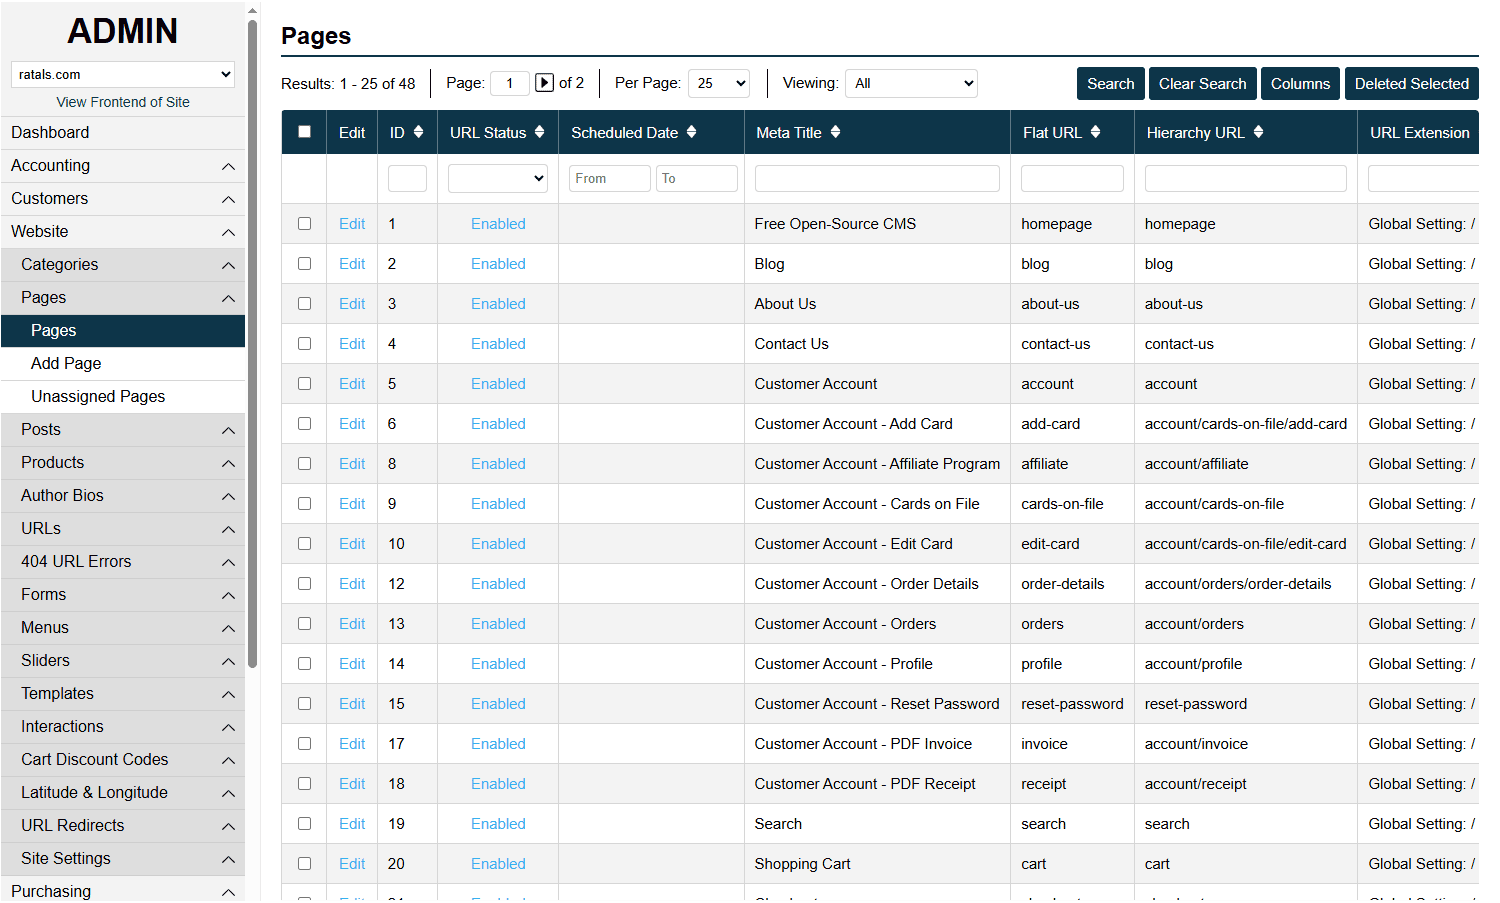The height and width of the screenshot is (903, 1500).
Task: Expand the Posts submenu chevron
Action: point(228,430)
